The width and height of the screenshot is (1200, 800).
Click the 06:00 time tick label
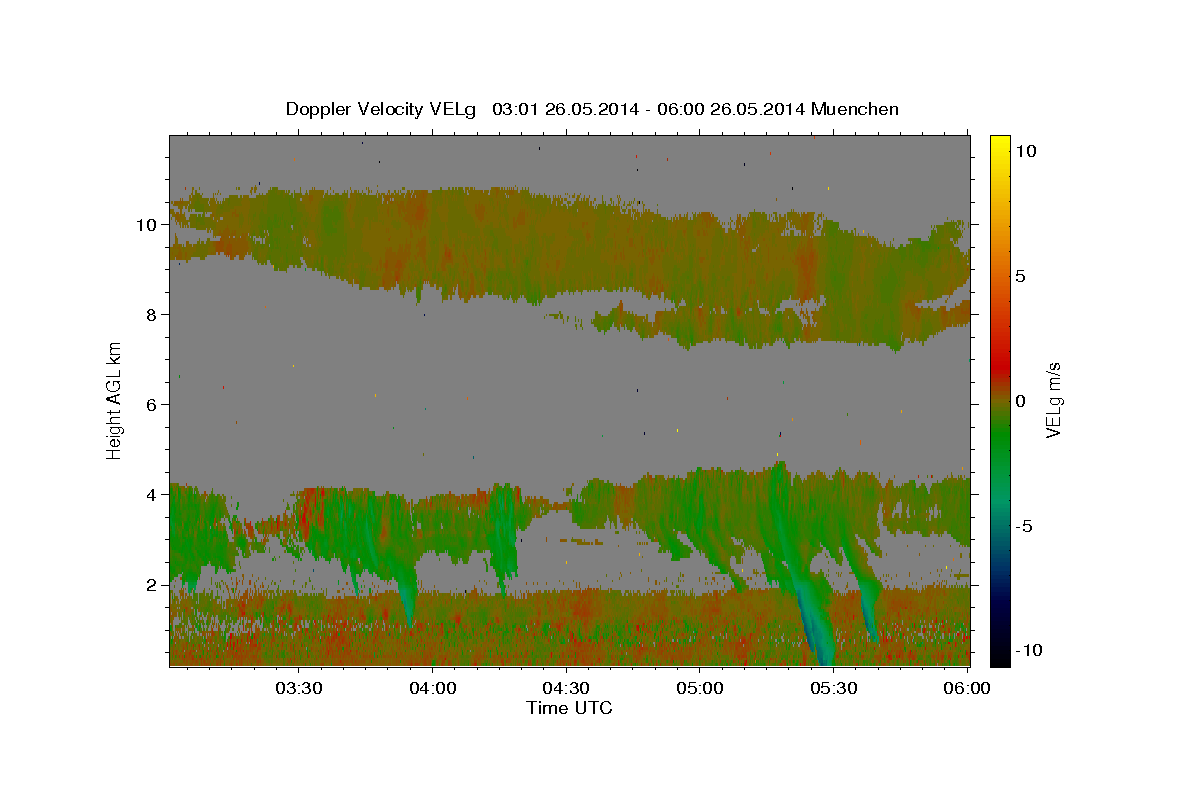click(x=967, y=688)
